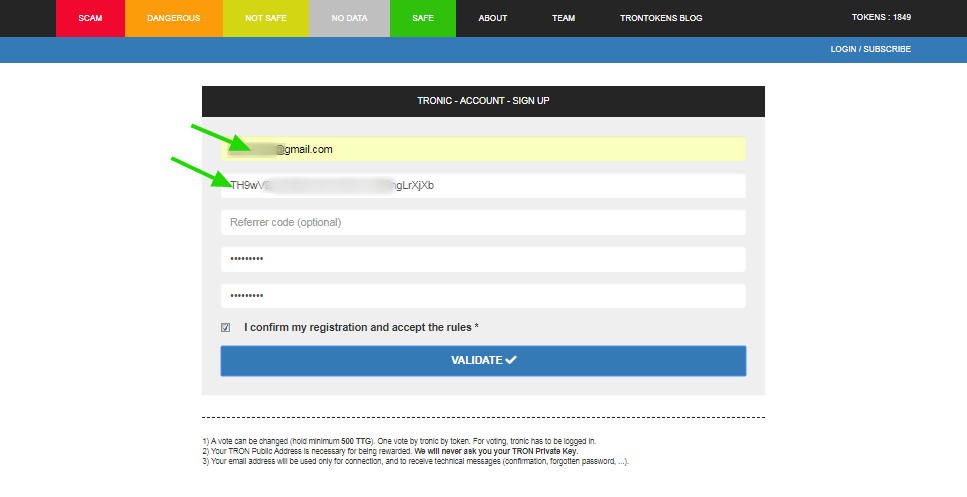This screenshot has width=967, height=497.
Task: Open the ABOUT page
Action: tap(493, 18)
